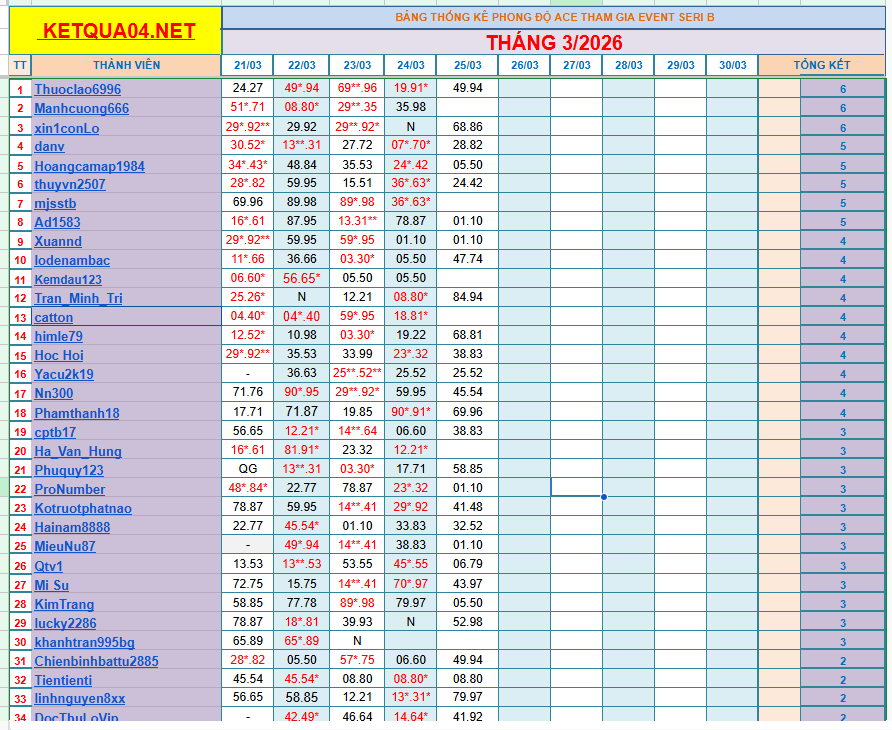
Task: Open the KETQUA04.NET link
Action: click(x=117, y=31)
